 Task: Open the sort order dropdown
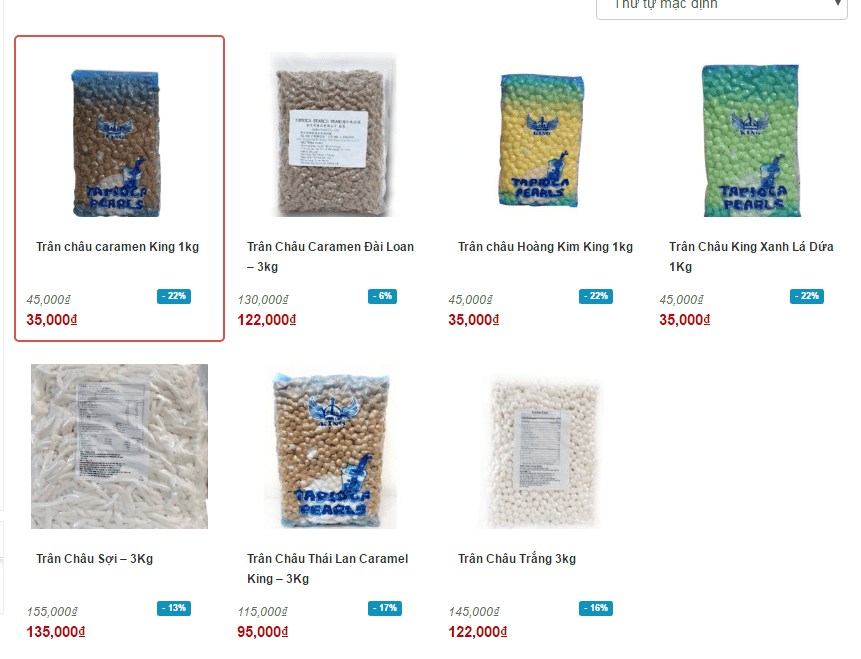[722, 7]
